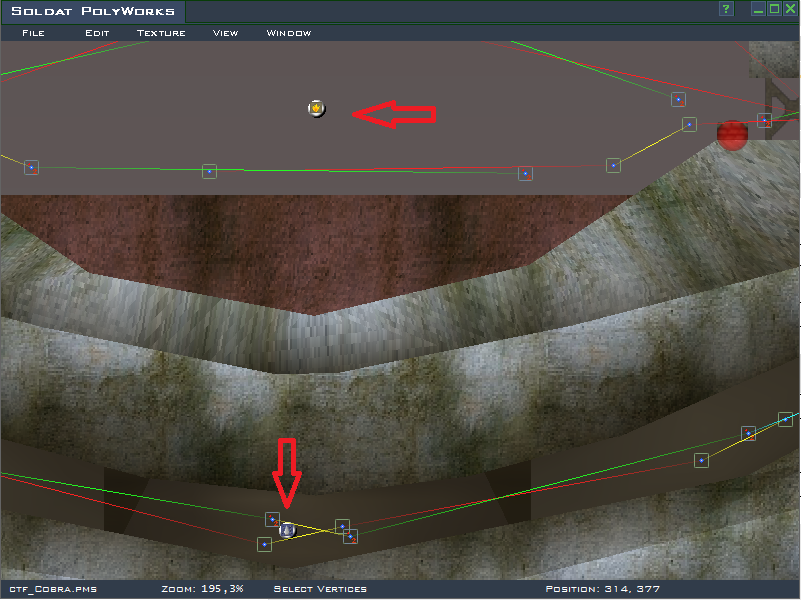This screenshot has height=600, width=801.
Task: Click the red sphere object marker
Action: pos(732,135)
